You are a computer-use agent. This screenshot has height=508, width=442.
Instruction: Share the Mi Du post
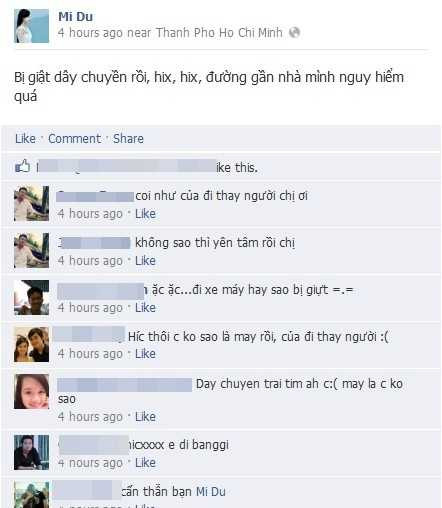[x=128, y=139]
